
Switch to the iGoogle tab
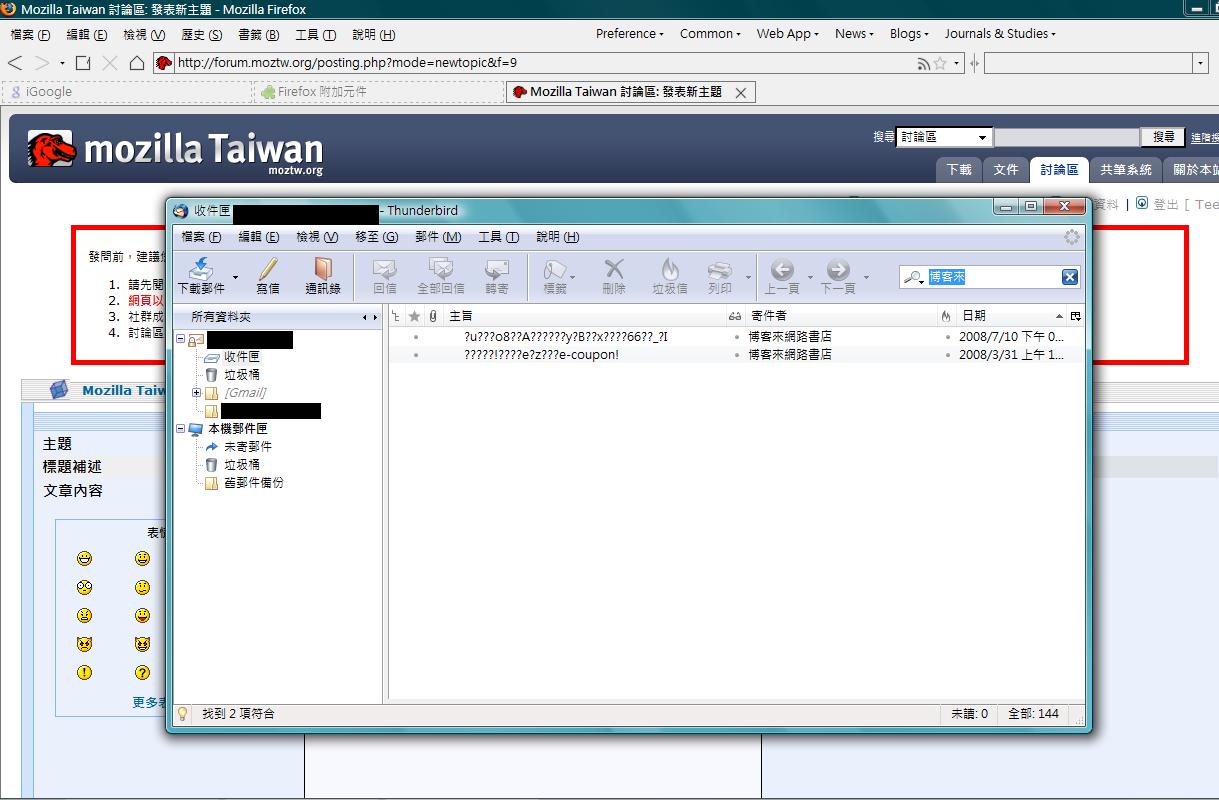(127, 92)
